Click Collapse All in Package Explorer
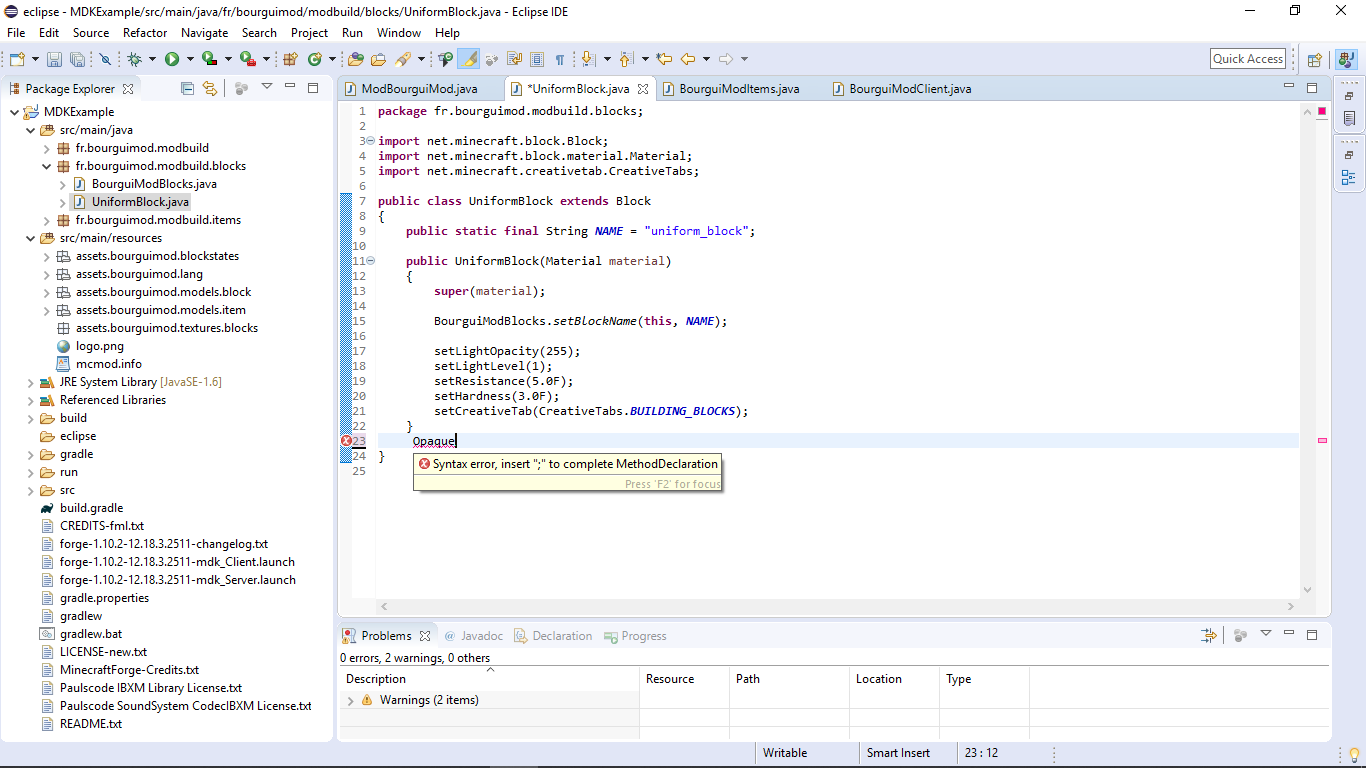The image size is (1366, 768). click(187, 88)
